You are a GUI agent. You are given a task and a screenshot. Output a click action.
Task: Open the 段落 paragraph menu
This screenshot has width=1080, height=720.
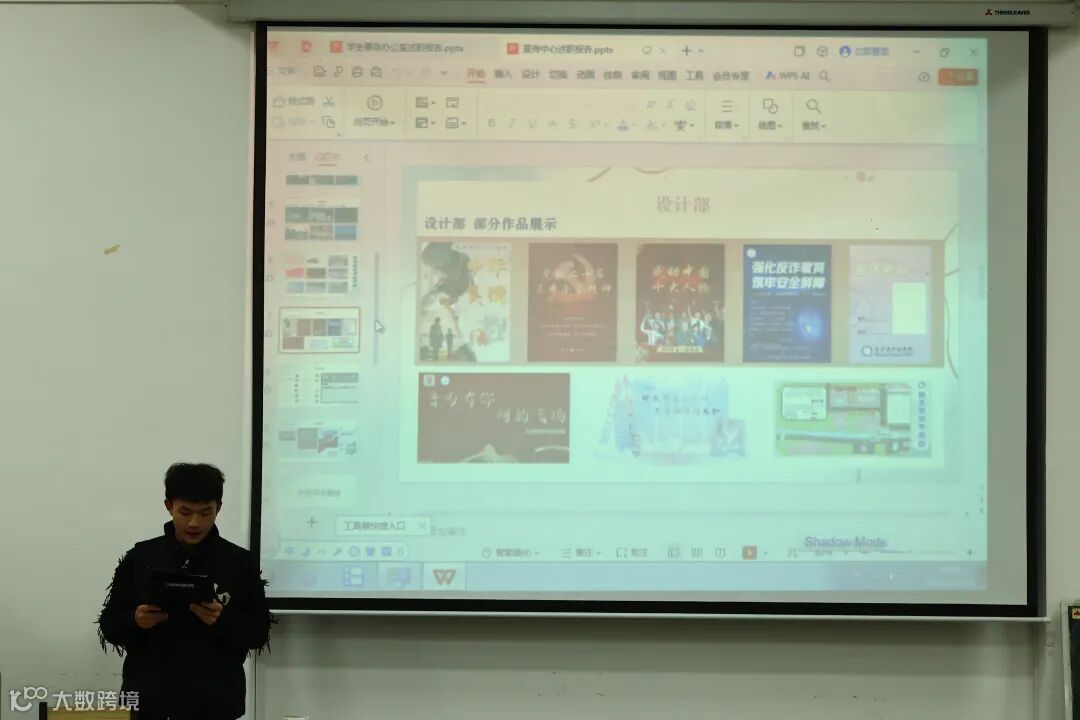(726, 114)
